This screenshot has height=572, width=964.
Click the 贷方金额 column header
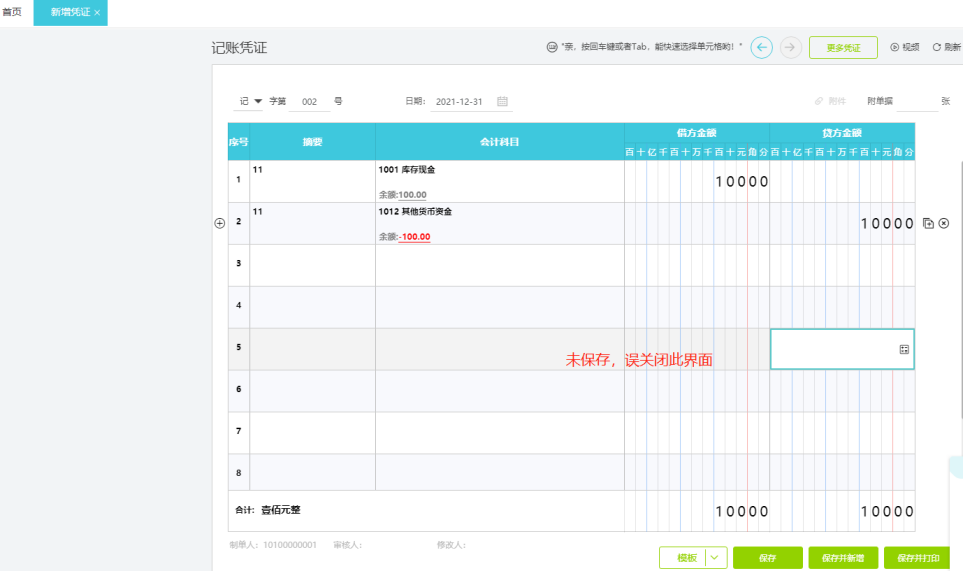842,133
